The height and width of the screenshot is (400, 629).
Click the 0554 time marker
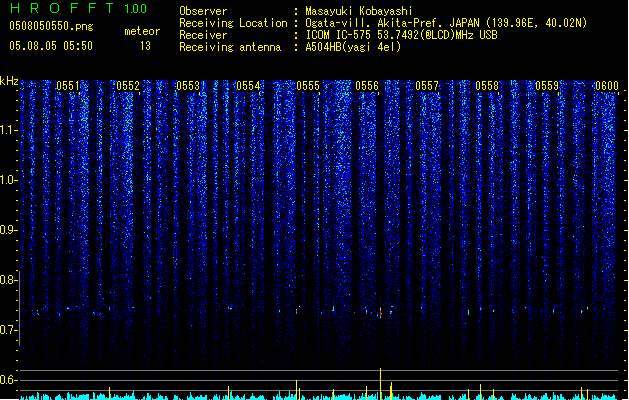point(248,86)
